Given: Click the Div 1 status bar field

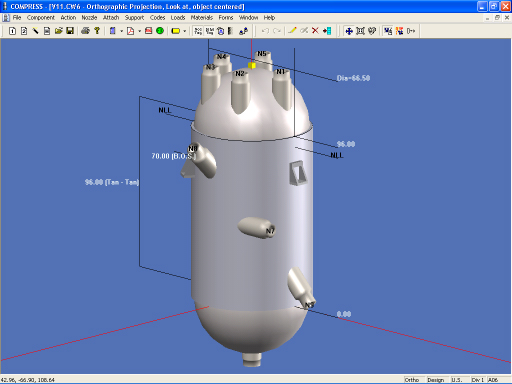Looking at the screenshot, I should click(478, 380).
